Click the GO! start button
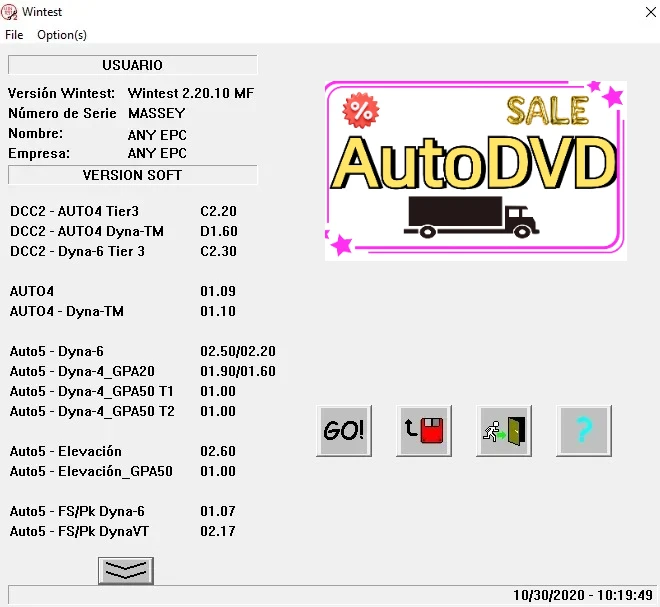The width and height of the screenshot is (660, 607). pyautogui.click(x=344, y=431)
